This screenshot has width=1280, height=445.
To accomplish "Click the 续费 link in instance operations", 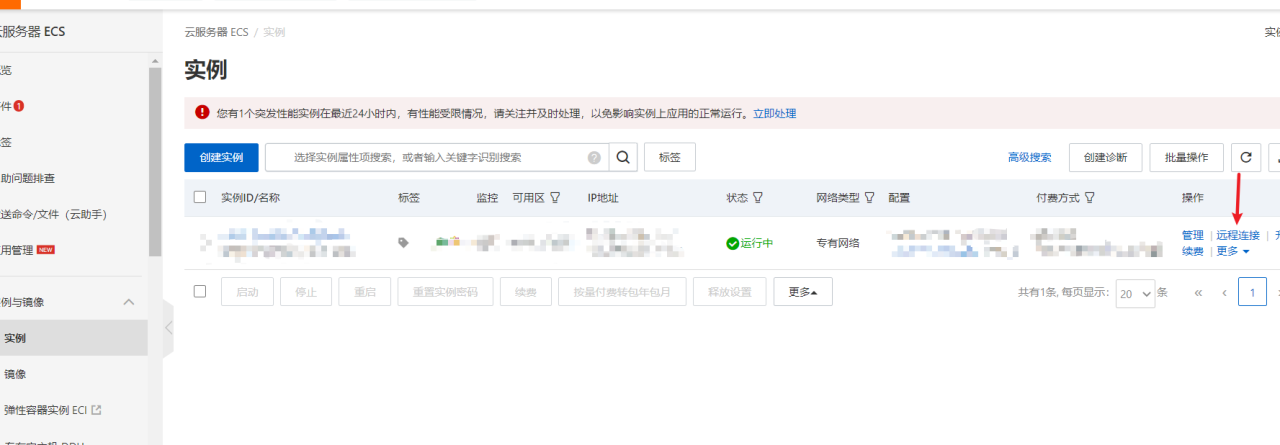I will tap(1193, 252).
